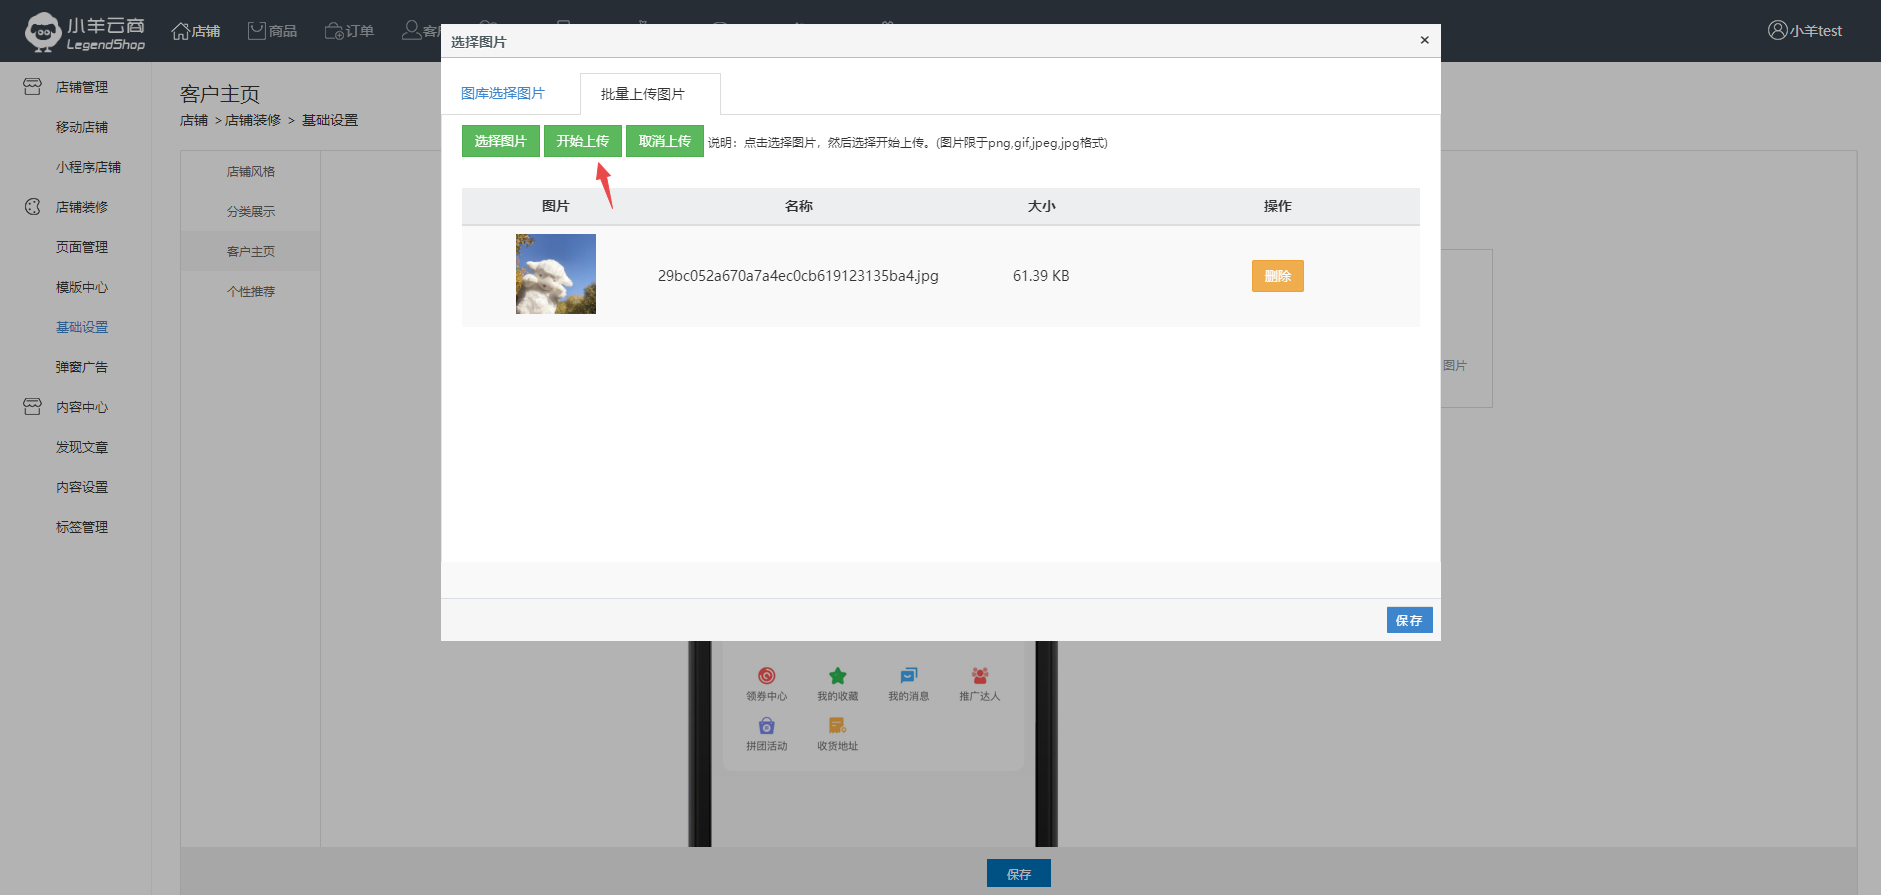Close the 选择图片 dialog
The width and height of the screenshot is (1881, 895).
point(1424,40)
